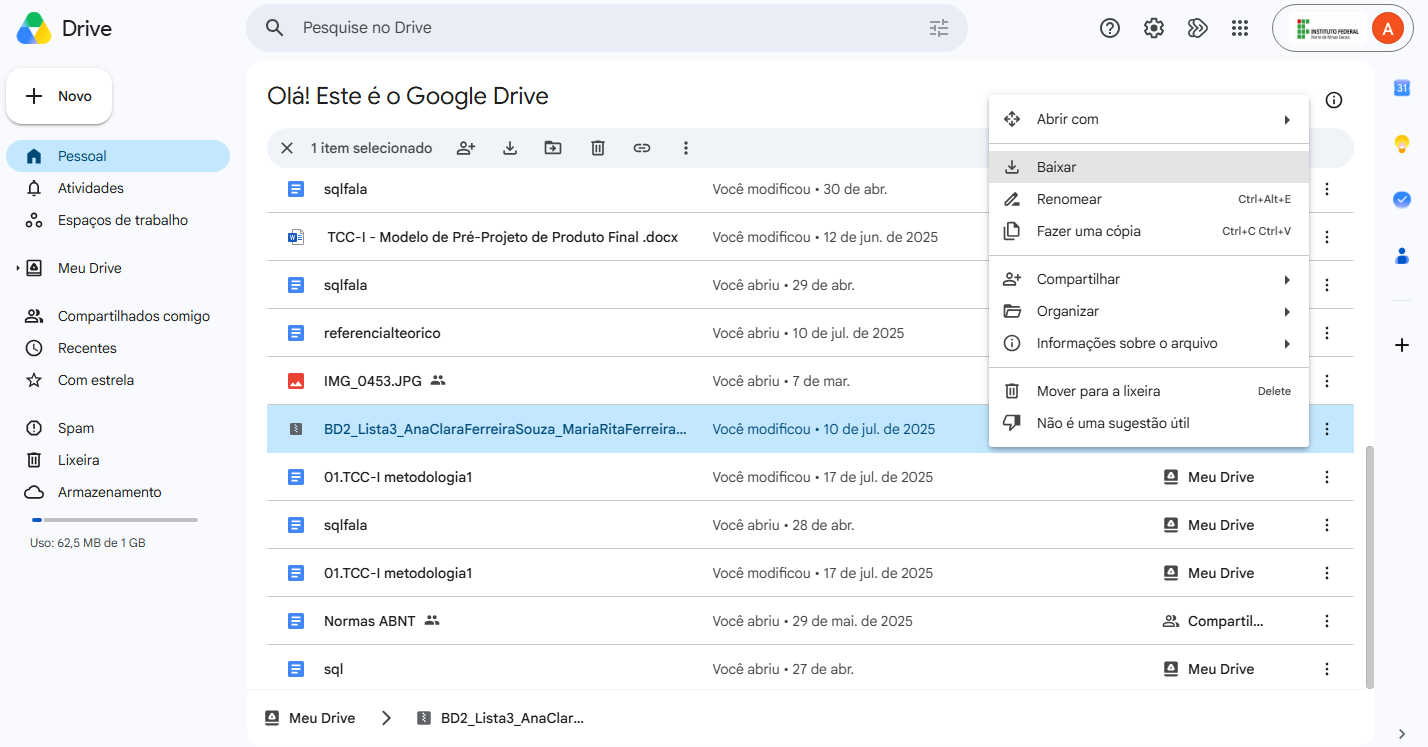Go to Pessoal in sidebar
The height and width of the screenshot is (747, 1428).
pos(118,156)
